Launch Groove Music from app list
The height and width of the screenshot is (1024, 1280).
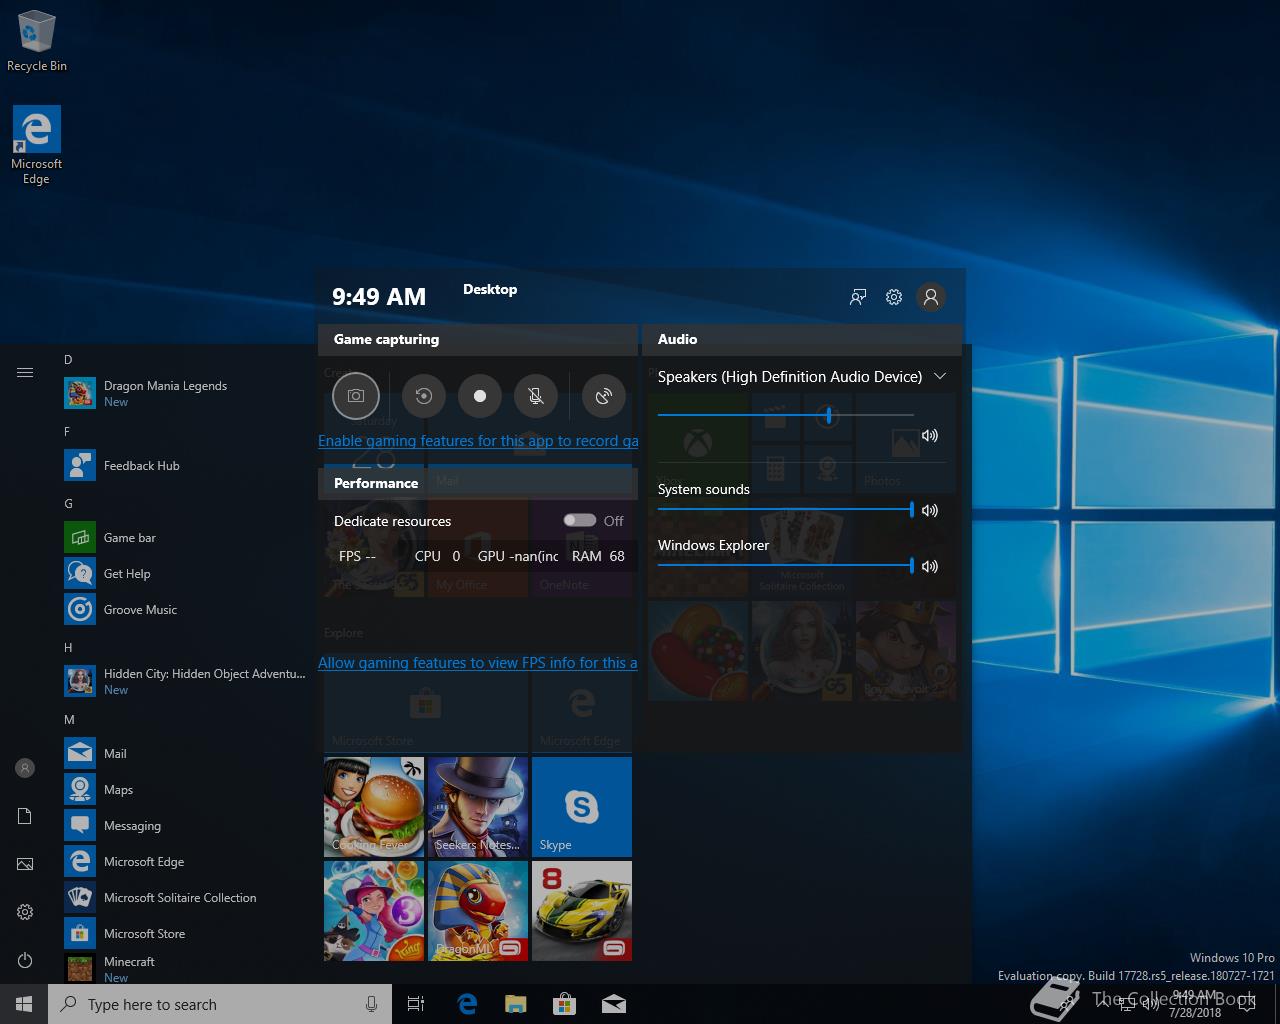[x=185, y=609]
